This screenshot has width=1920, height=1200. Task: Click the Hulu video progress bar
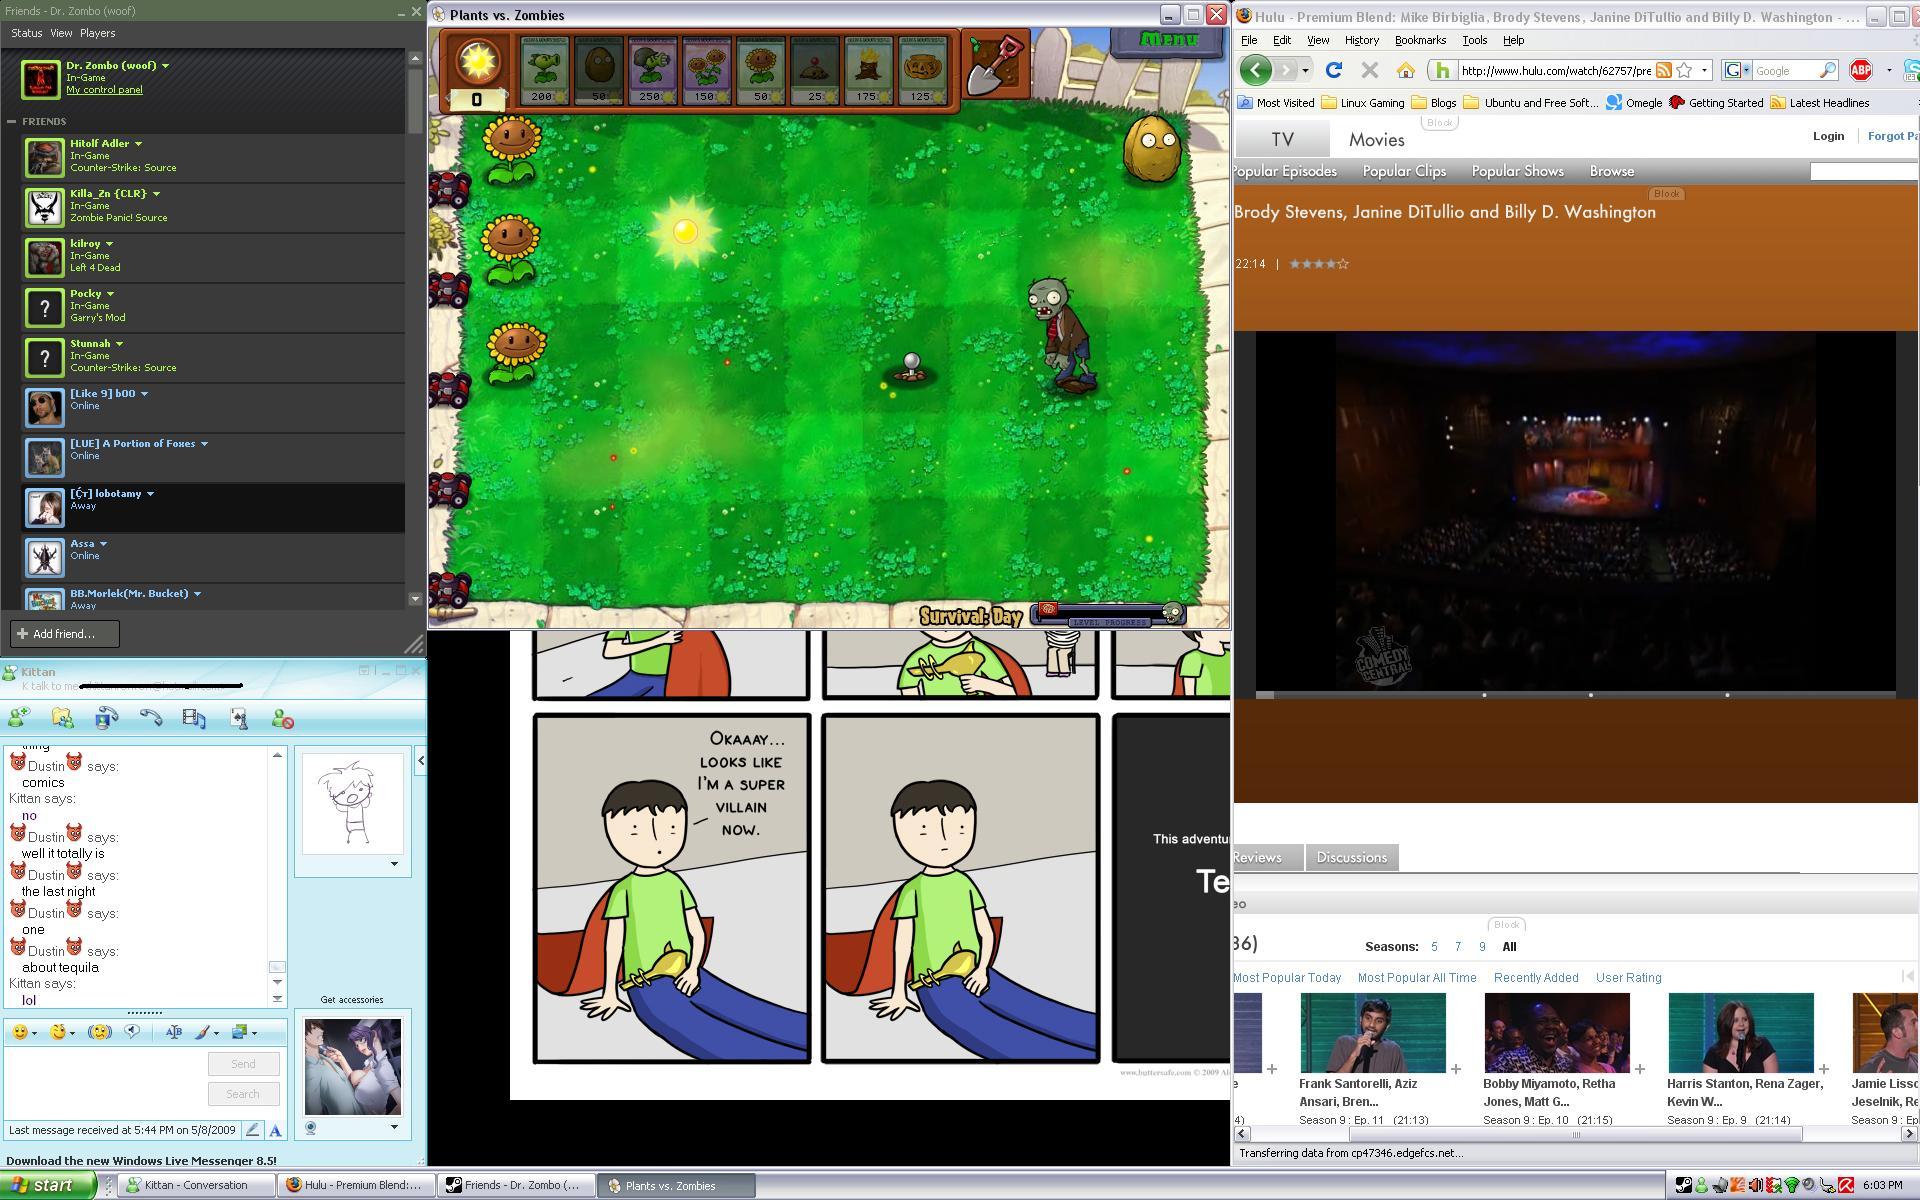tap(1575, 695)
